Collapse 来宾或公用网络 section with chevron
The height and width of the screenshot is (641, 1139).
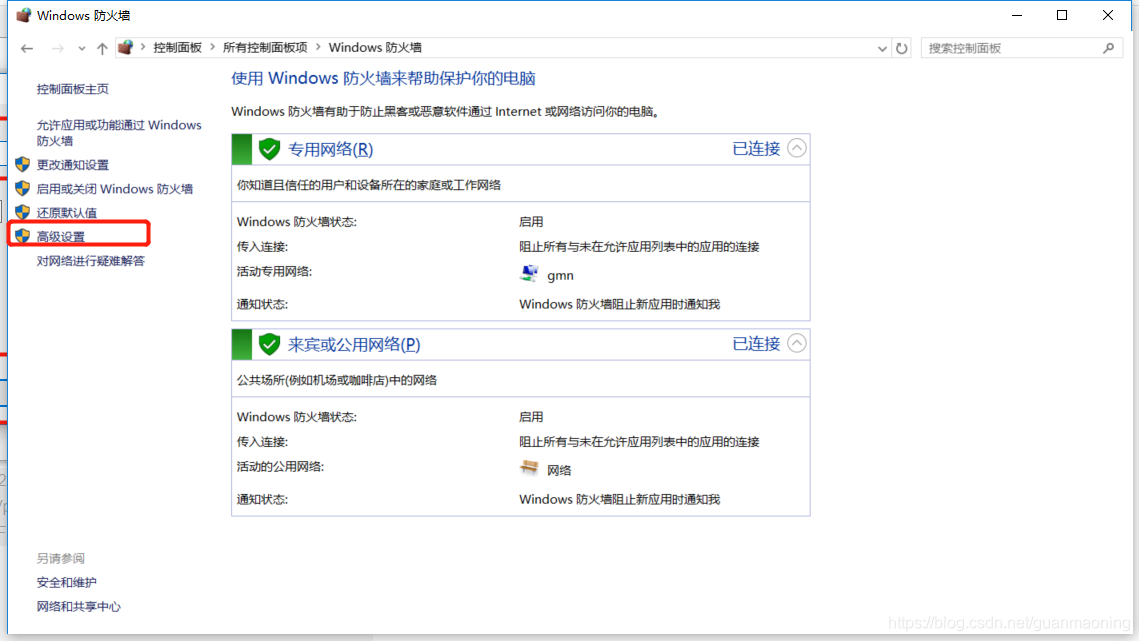coord(797,343)
